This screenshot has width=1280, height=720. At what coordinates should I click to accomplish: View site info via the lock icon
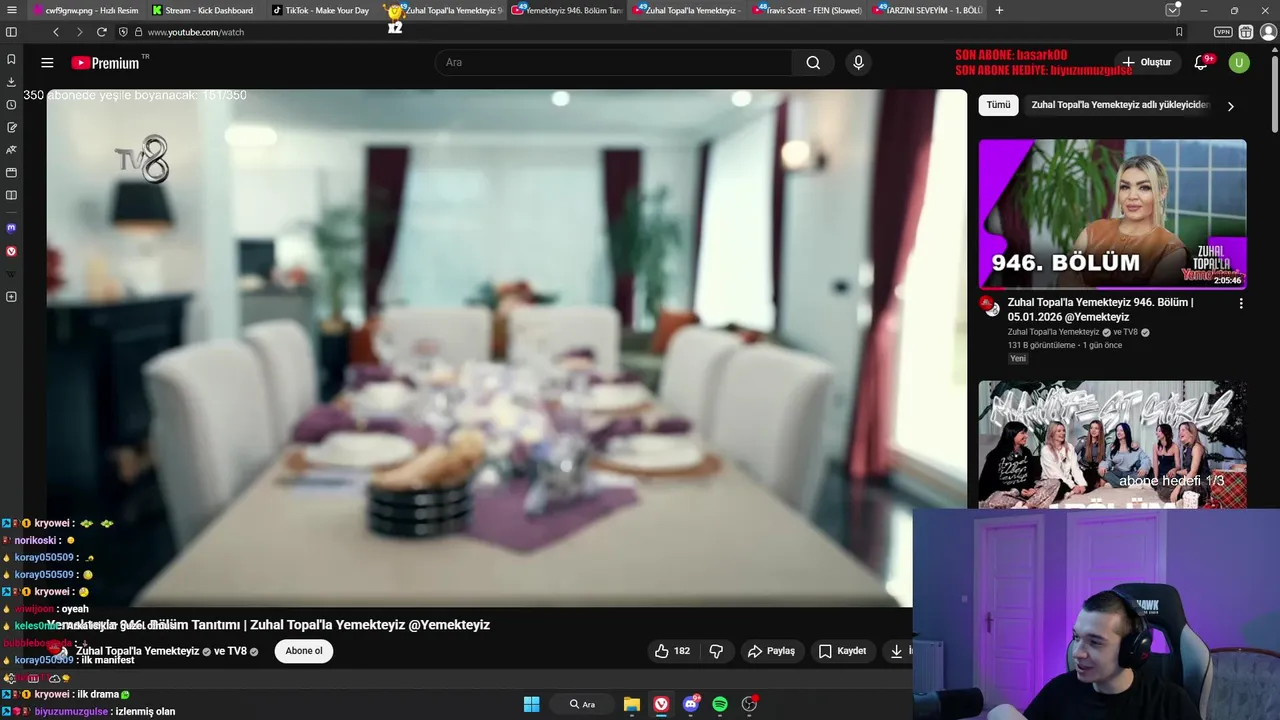(x=138, y=32)
